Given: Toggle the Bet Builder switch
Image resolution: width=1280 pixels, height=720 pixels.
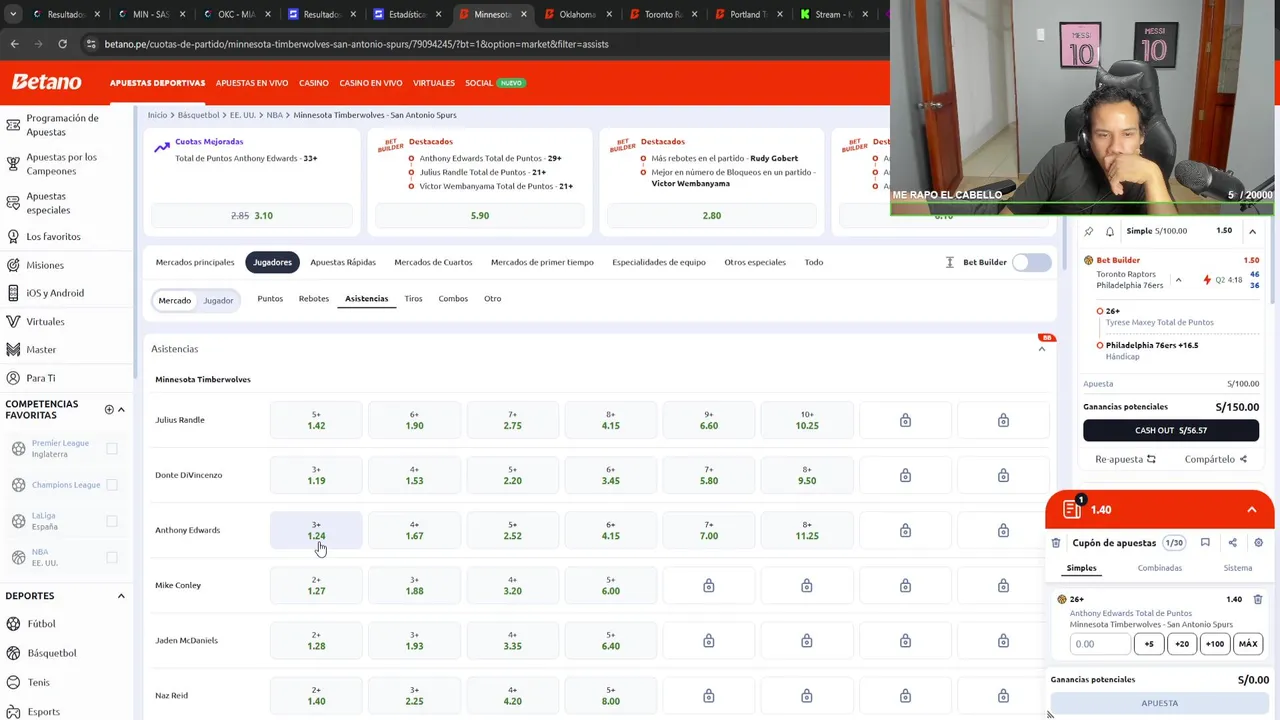Looking at the screenshot, I should pyautogui.click(x=1031, y=262).
